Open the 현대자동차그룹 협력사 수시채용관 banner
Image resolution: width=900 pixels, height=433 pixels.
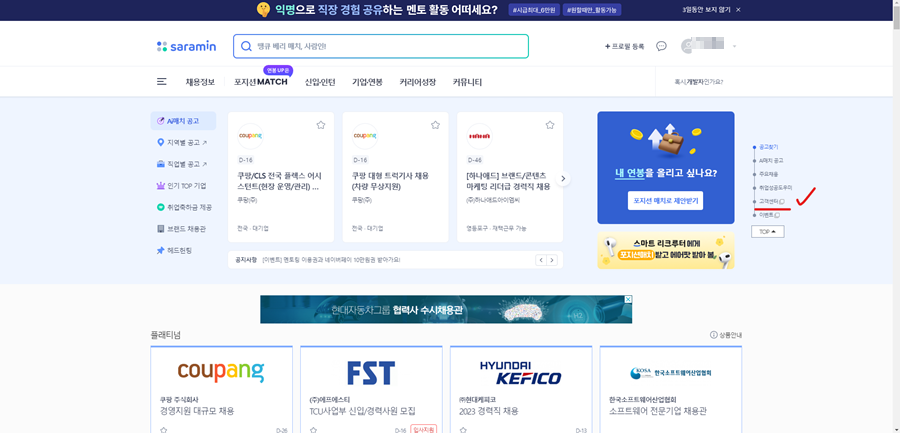(x=446, y=310)
